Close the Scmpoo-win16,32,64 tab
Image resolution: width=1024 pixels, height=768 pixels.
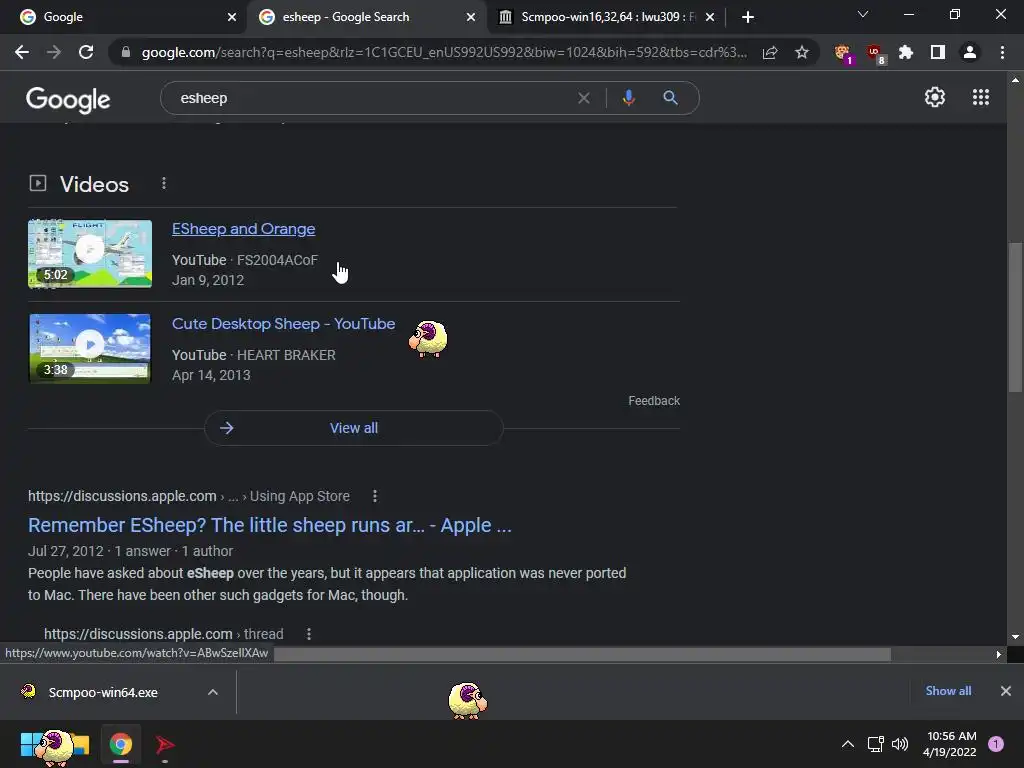click(x=710, y=17)
